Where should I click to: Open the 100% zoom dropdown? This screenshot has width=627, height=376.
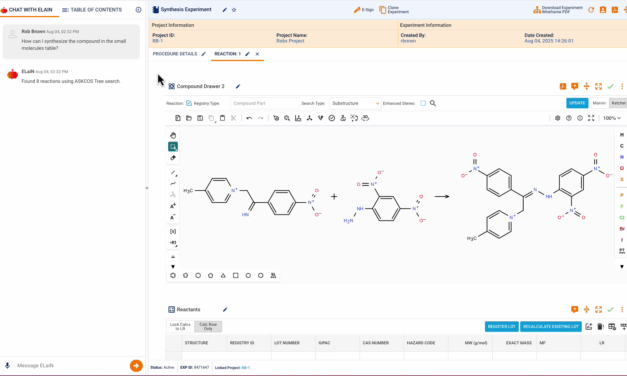pos(611,118)
